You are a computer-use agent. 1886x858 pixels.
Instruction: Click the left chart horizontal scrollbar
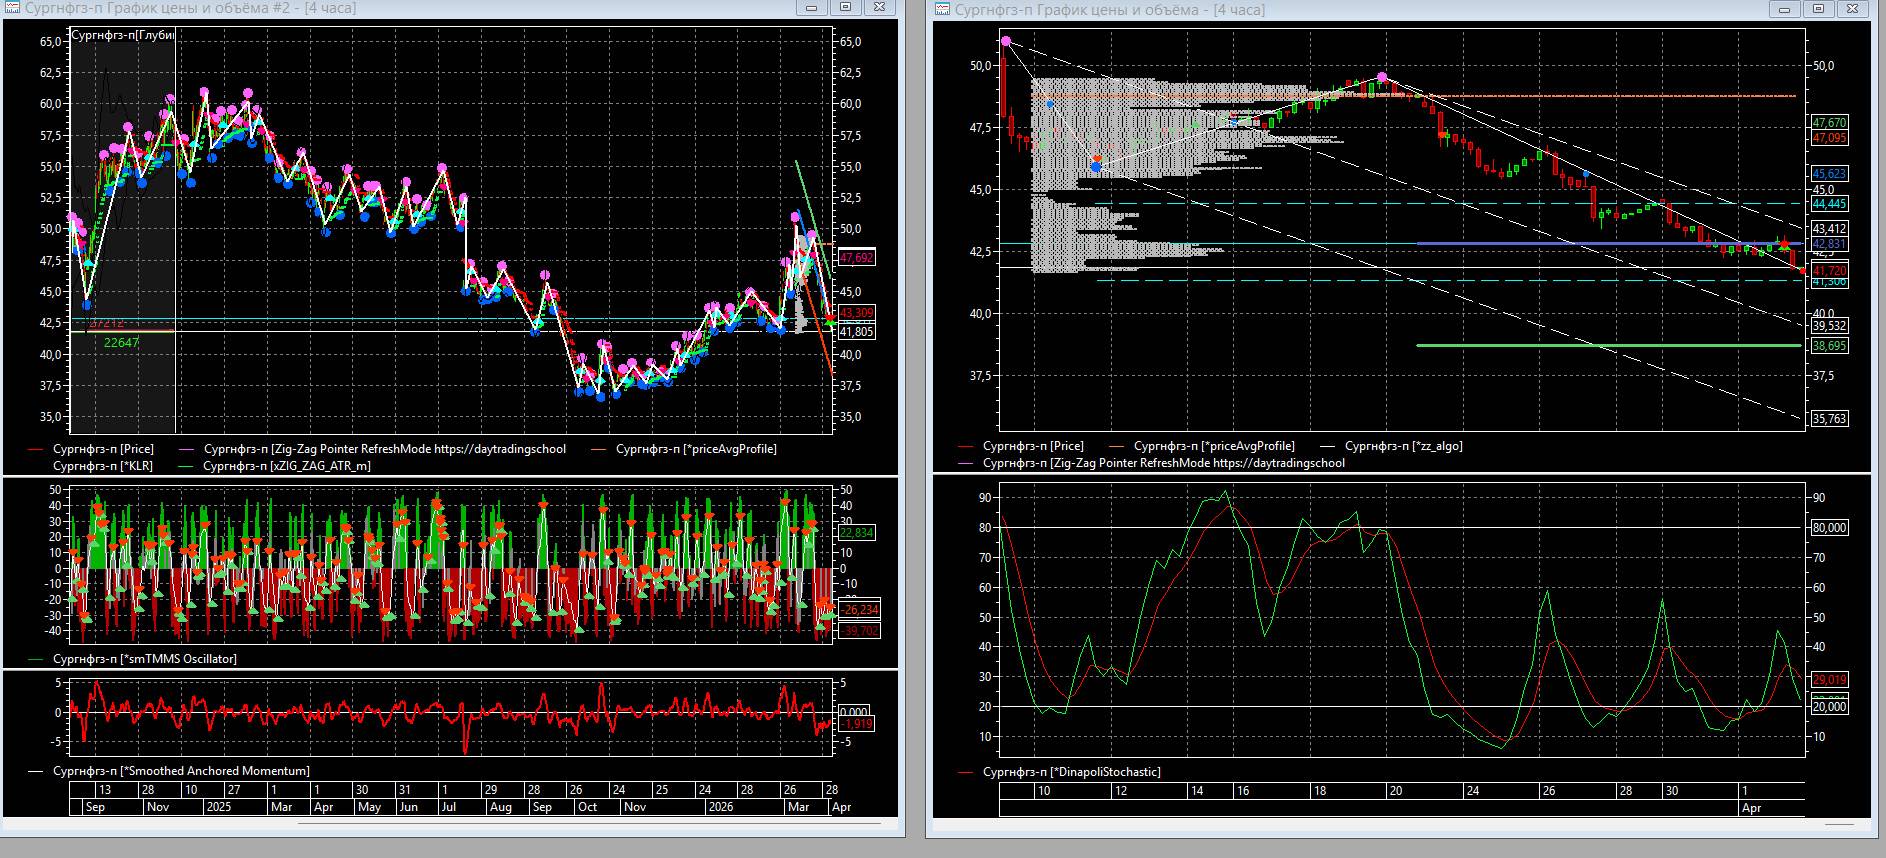[560, 824]
